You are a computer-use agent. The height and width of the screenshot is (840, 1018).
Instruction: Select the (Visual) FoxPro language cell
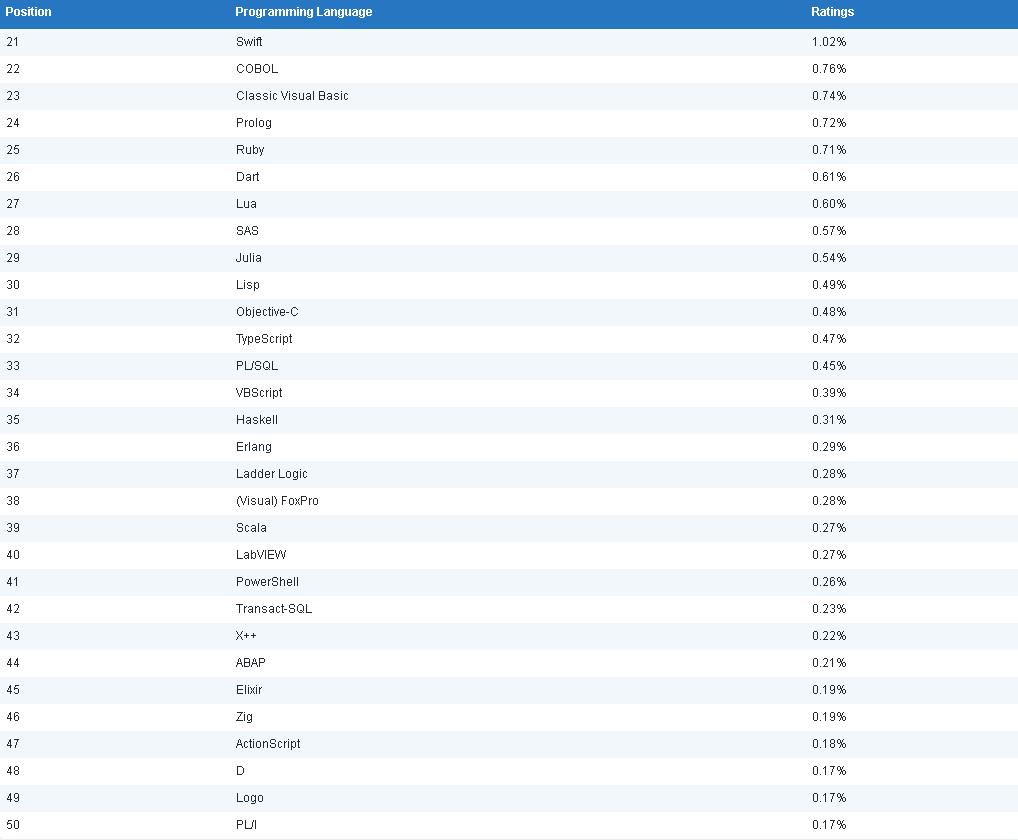(277, 501)
